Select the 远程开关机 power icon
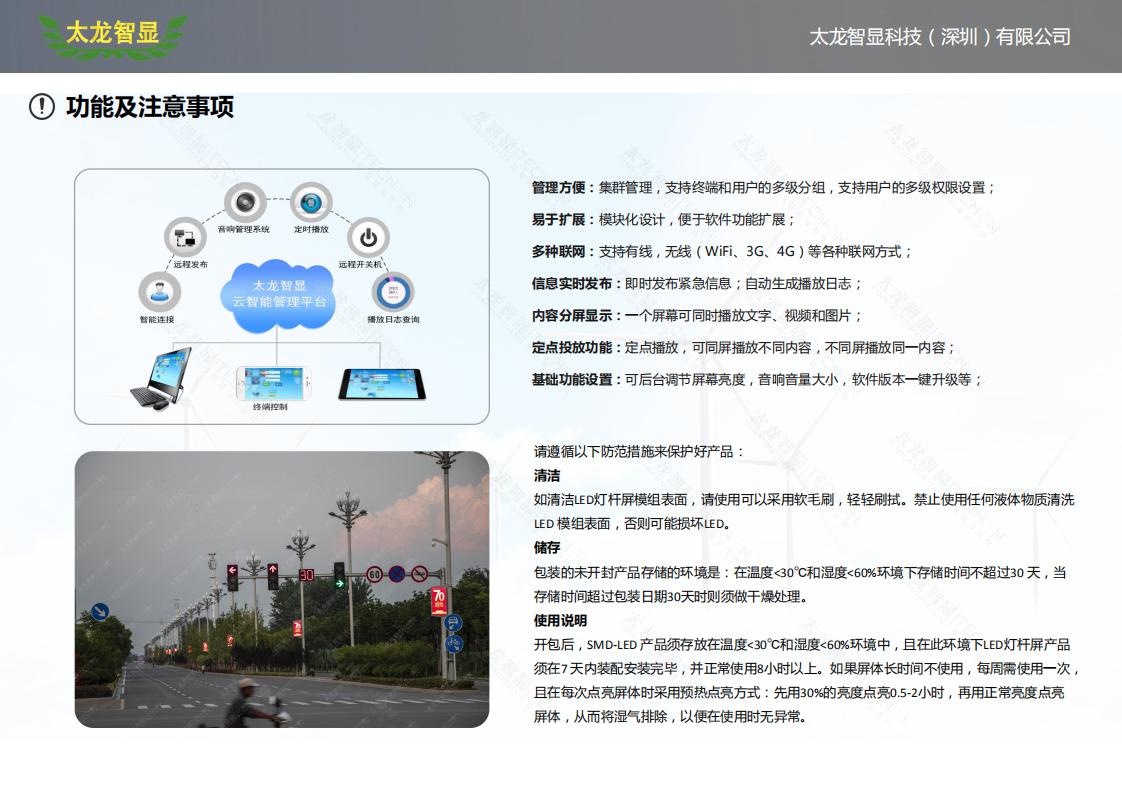The width and height of the screenshot is (1122, 793). 368,239
